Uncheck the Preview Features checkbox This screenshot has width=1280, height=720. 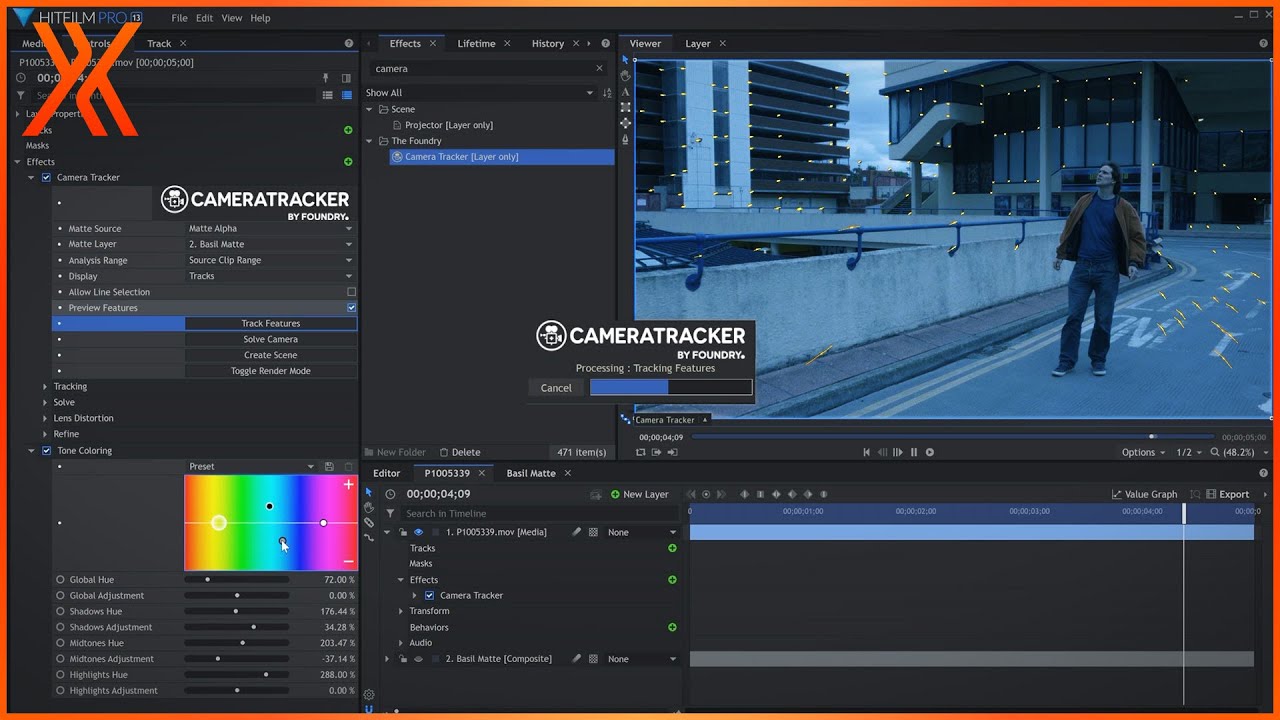[x=348, y=307]
